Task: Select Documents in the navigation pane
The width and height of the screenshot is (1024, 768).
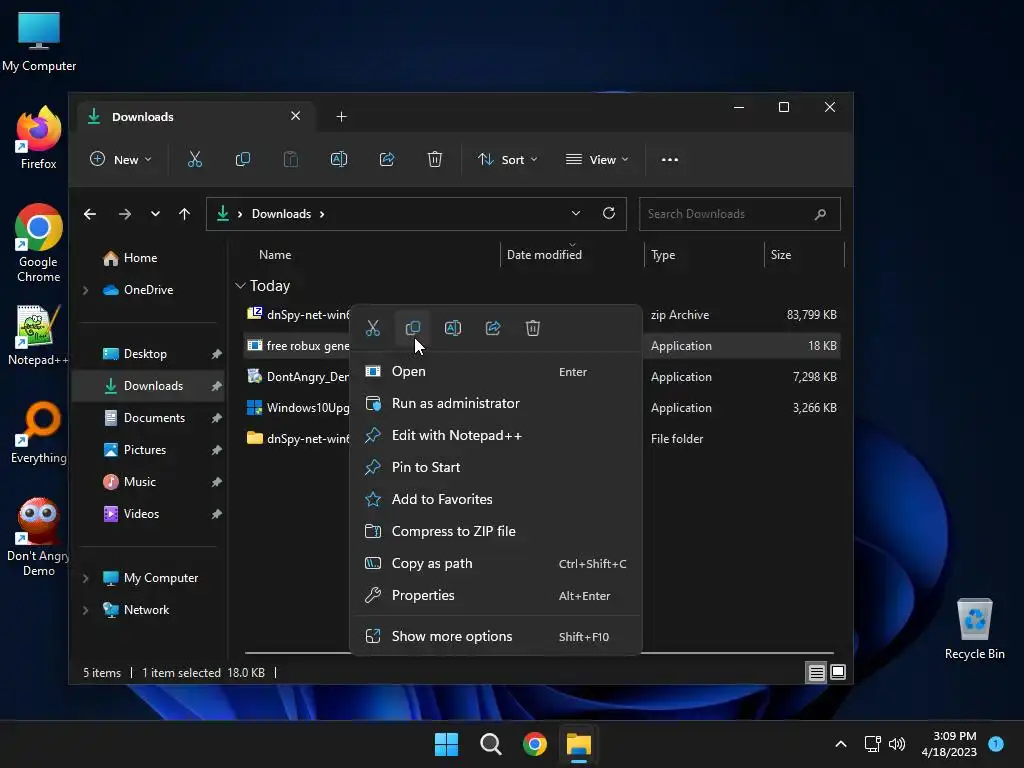Action: coord(154,417)
